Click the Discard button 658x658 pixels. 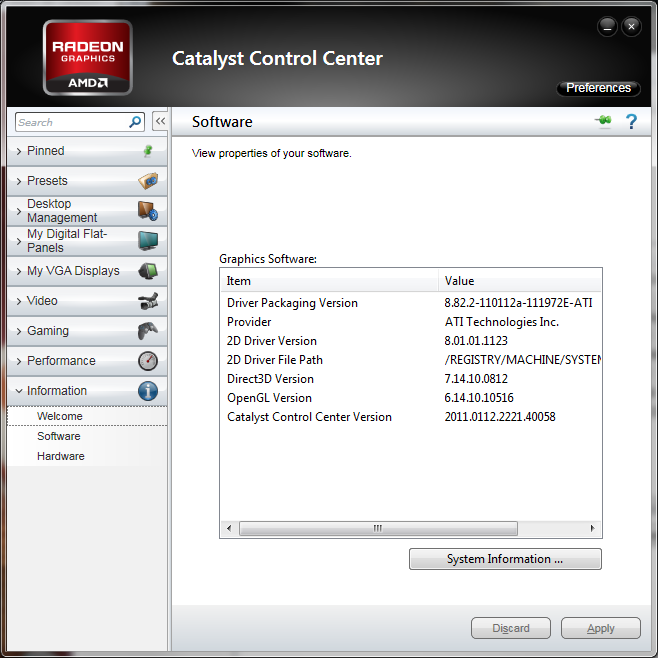pyautogui.click(x=511, y=628)
